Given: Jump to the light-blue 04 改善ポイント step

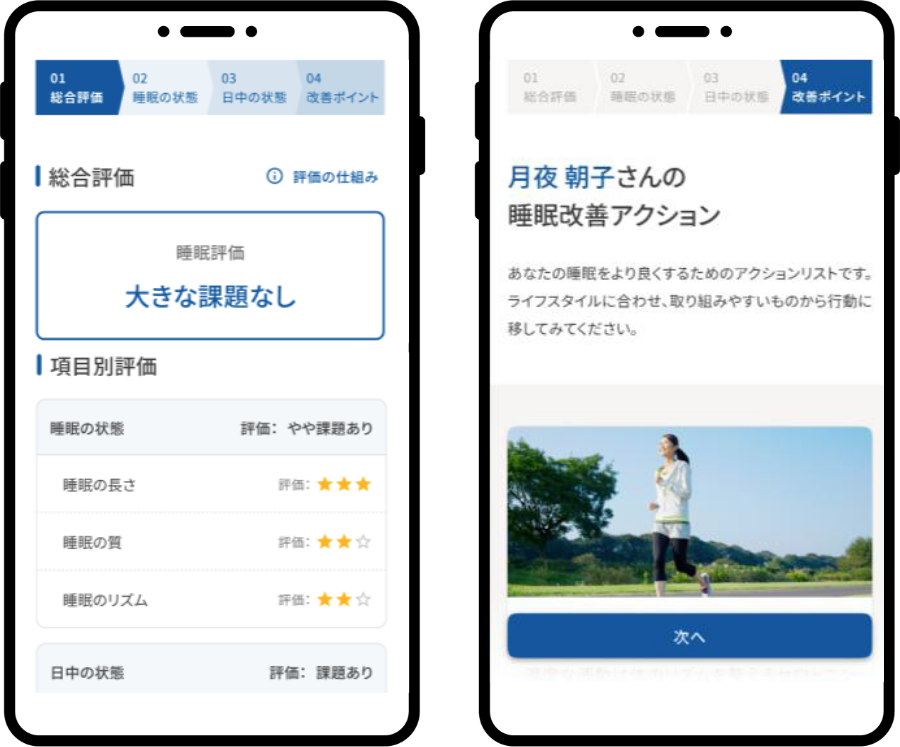Looking at the screenshot, I should [x=342, y=88].
